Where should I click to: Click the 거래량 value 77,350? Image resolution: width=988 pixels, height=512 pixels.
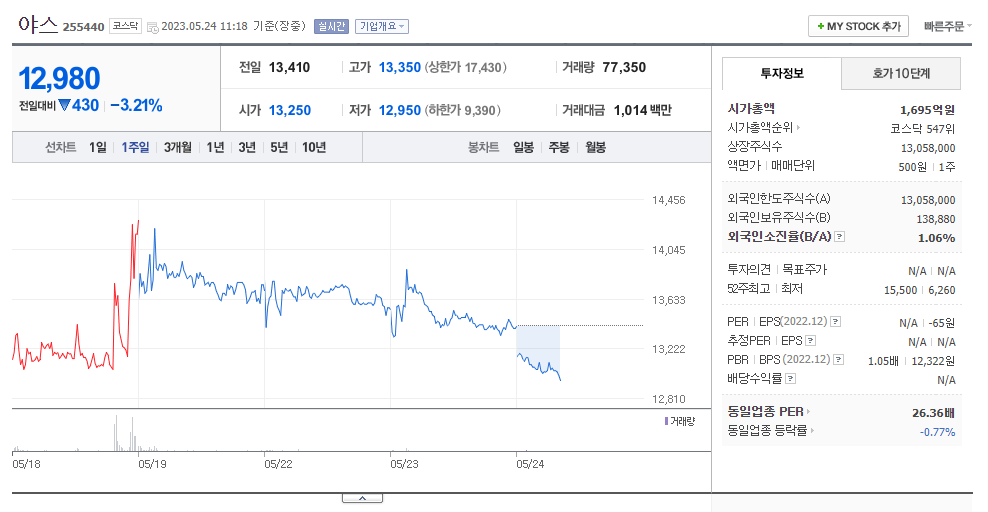pos(624,67)
